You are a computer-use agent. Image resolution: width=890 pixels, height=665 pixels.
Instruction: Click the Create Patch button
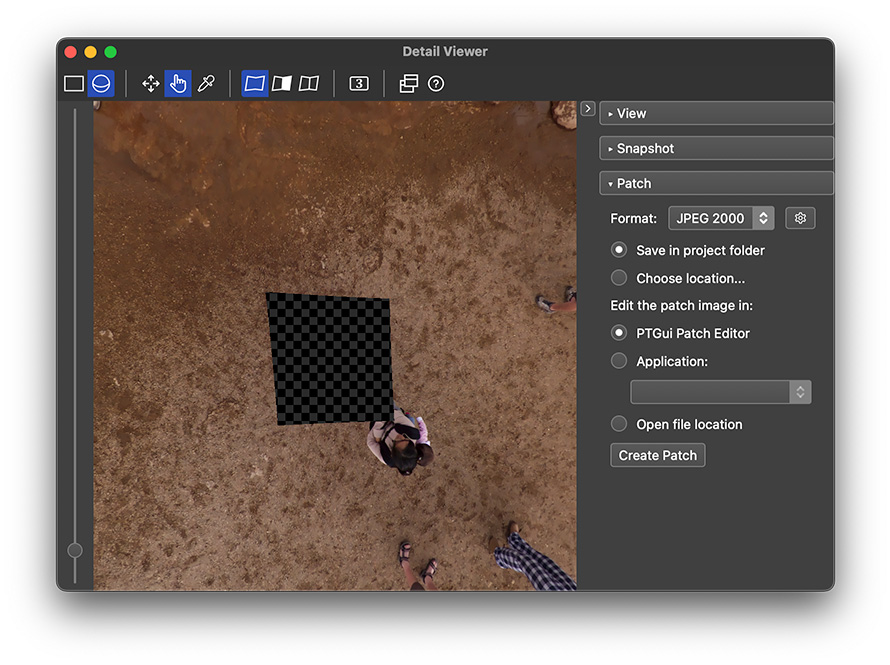658,456
